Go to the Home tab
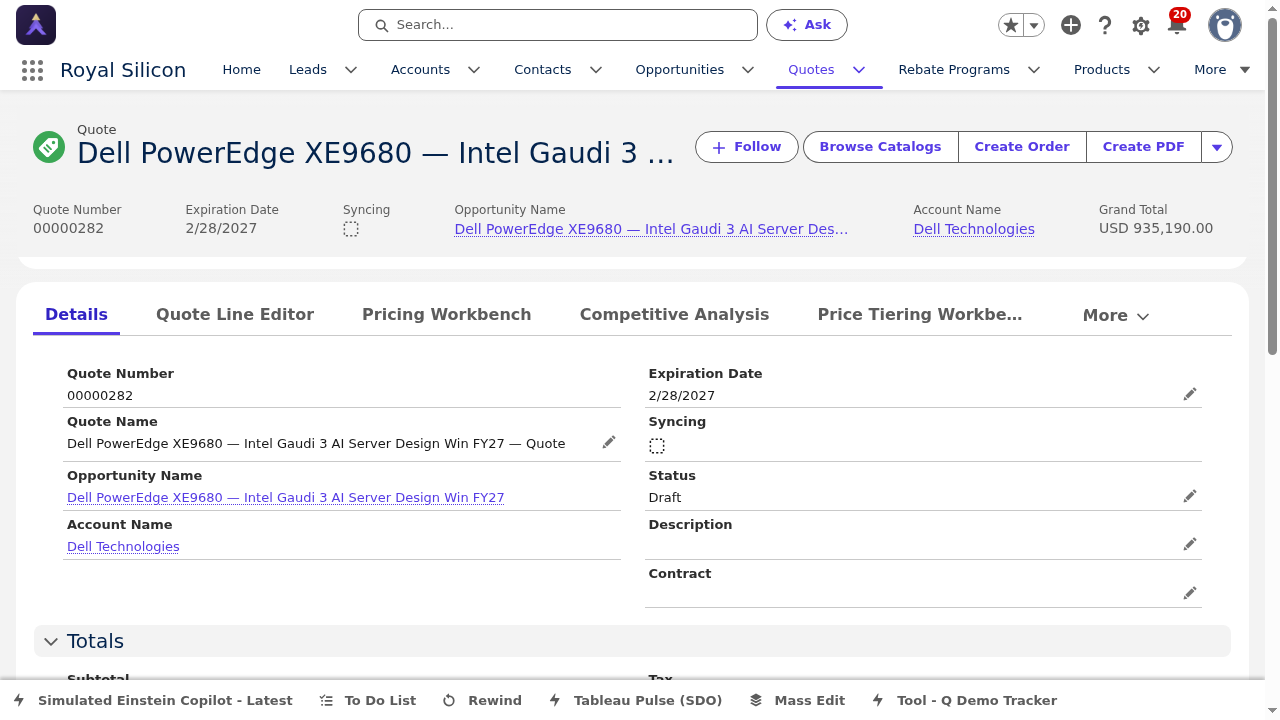1280x720 pixels. [241, 70]
